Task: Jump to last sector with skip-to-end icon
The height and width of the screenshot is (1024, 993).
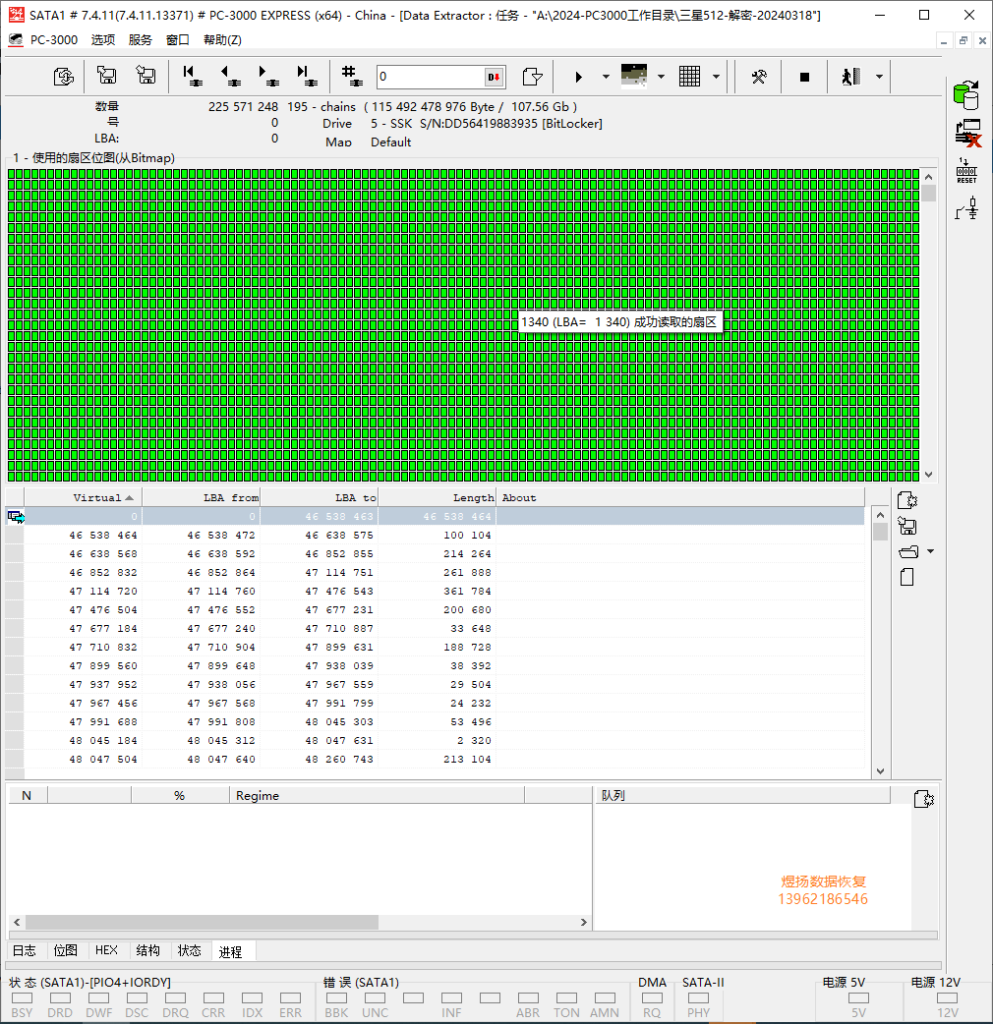Action: [306, 76]
